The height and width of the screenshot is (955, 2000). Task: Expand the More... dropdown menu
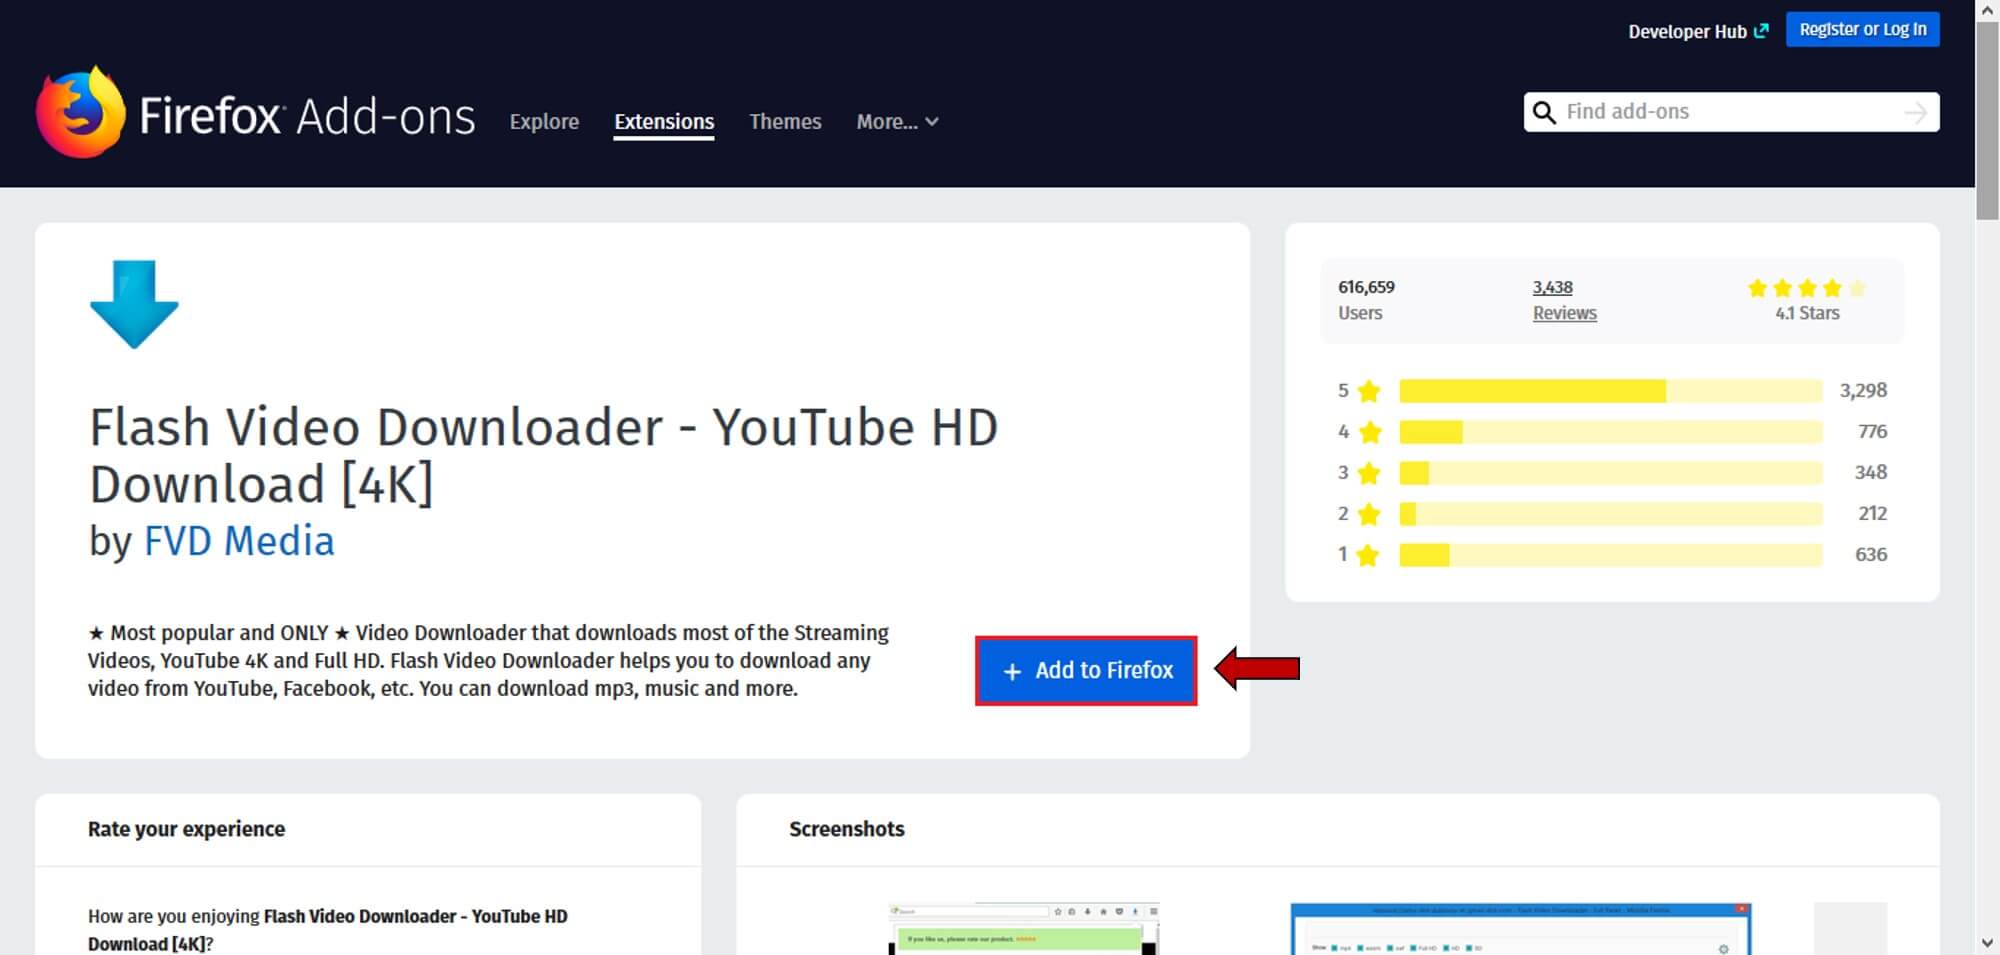[x=897, y=121]
